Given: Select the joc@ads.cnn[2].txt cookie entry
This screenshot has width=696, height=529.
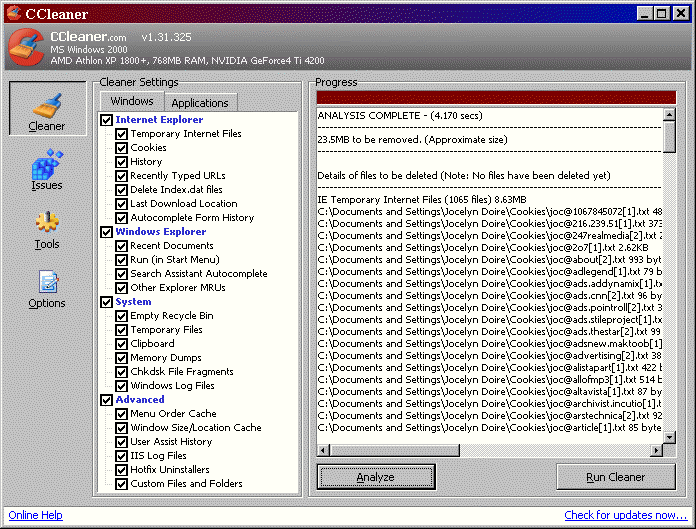Looking at the screenshot, I should point(490,296).
